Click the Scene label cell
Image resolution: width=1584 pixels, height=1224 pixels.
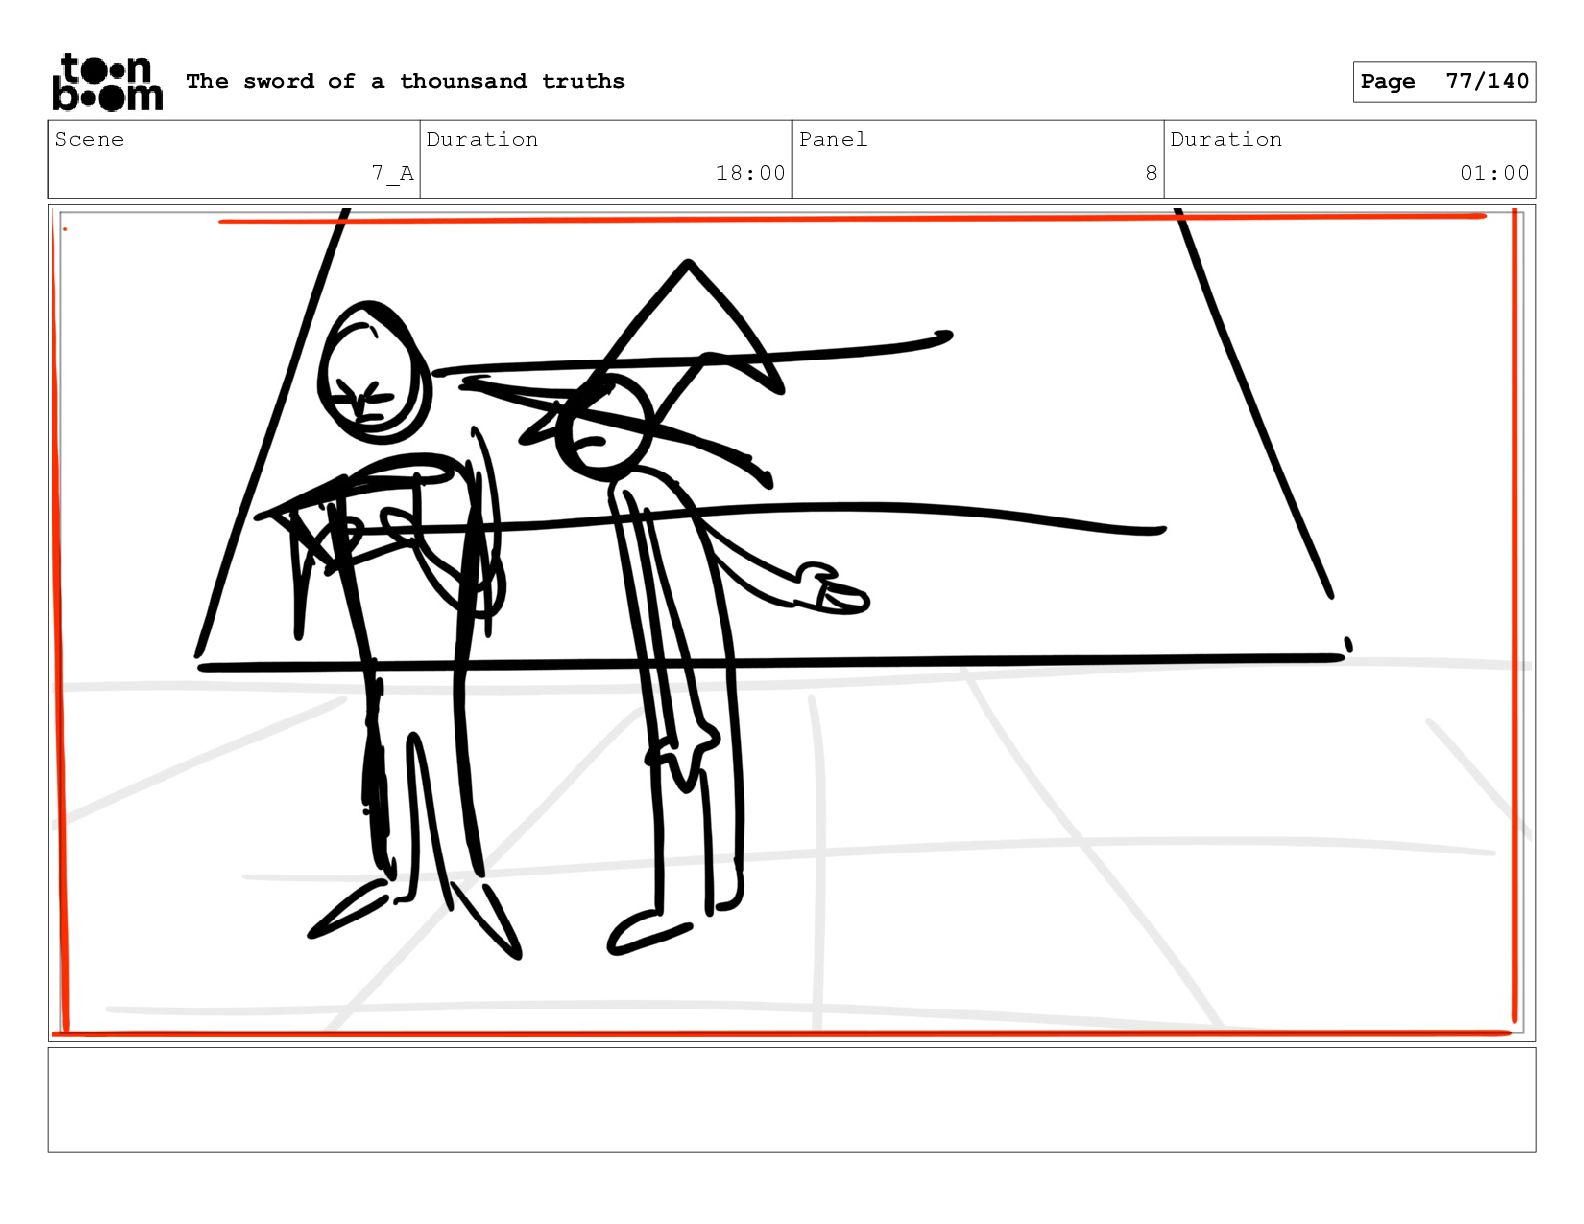tap(234, 159)
